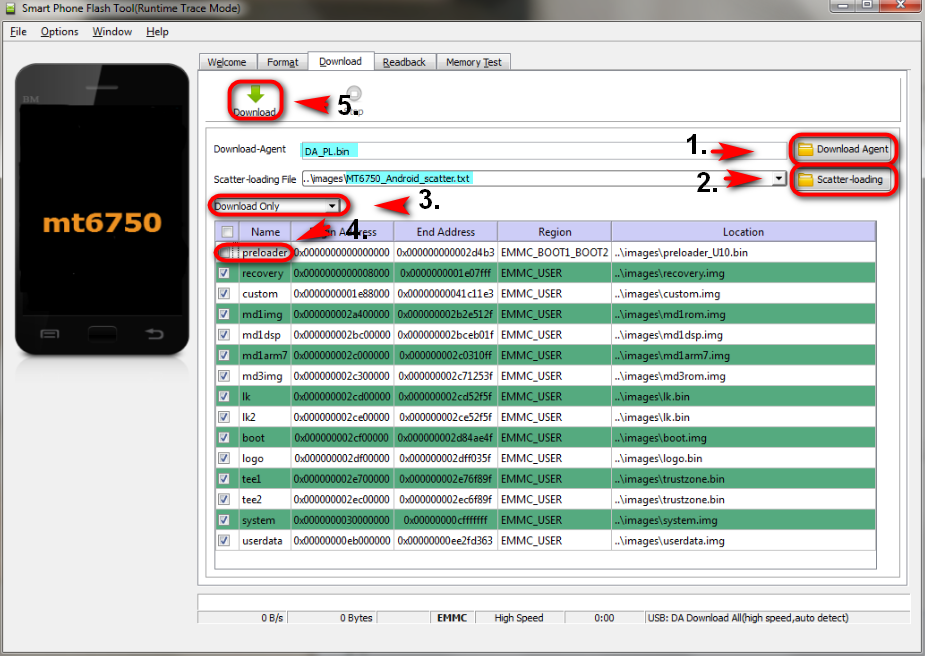Click the Download-Agent DA_PL.bin path field
This screenshot has height=656, width=925.
[540, 150]
